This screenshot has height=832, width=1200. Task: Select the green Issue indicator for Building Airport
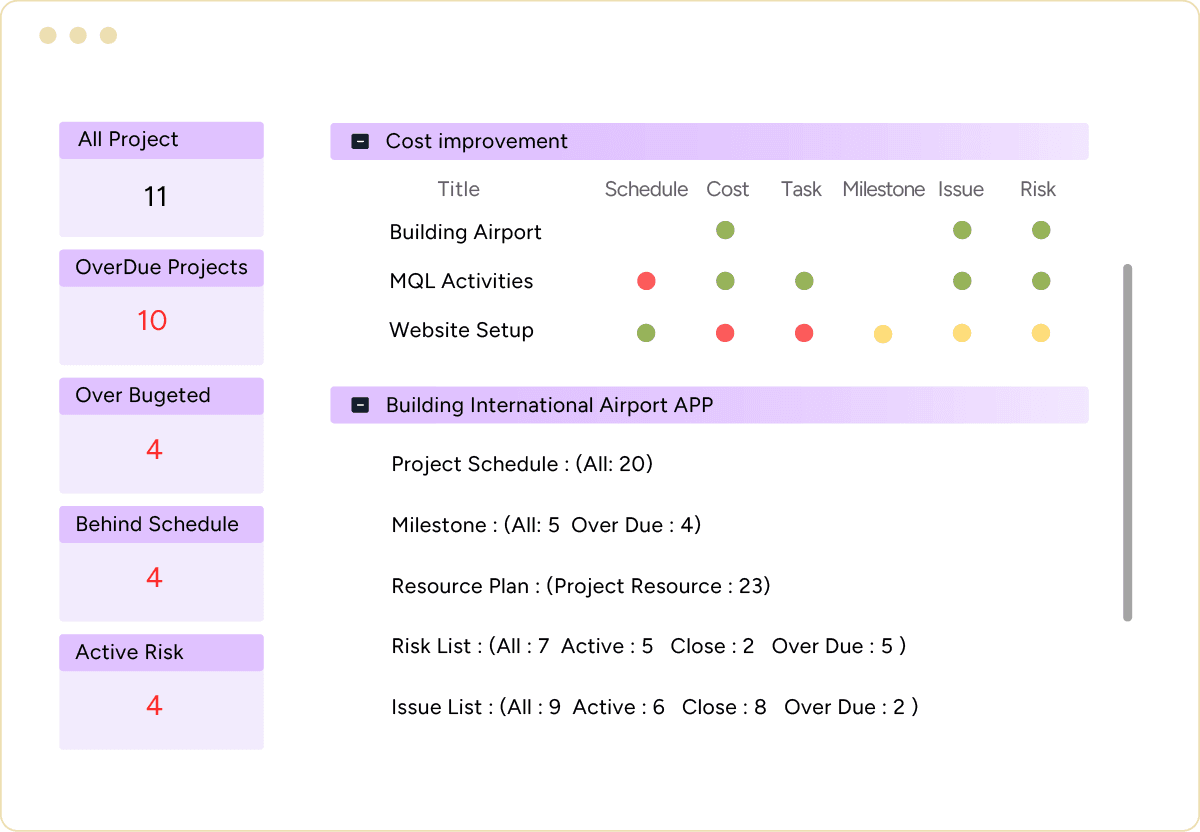(962, 230)
